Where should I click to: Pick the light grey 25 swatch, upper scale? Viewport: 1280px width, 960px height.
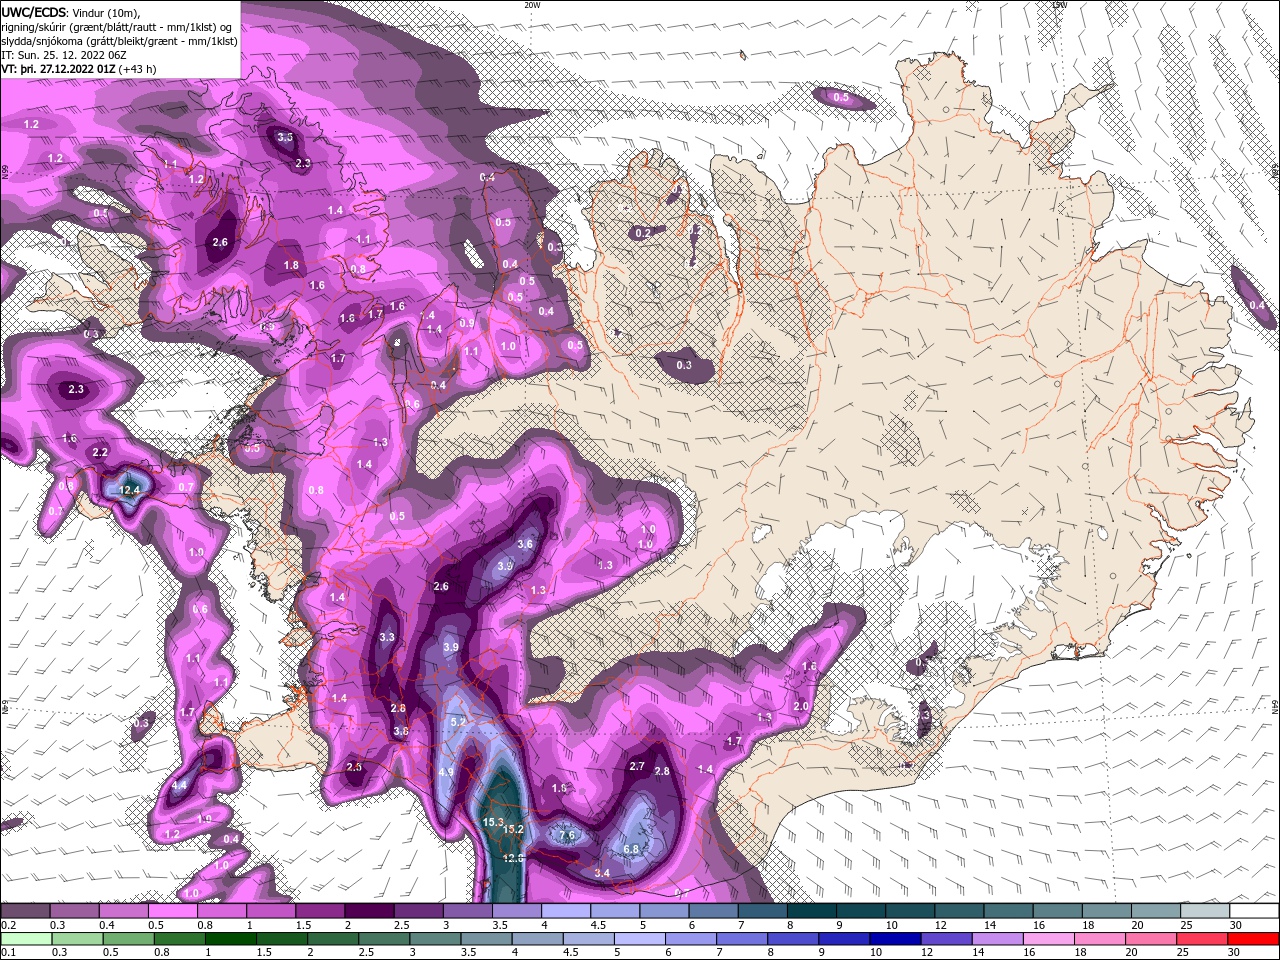pyautogui.click(x=1205, y=911)
